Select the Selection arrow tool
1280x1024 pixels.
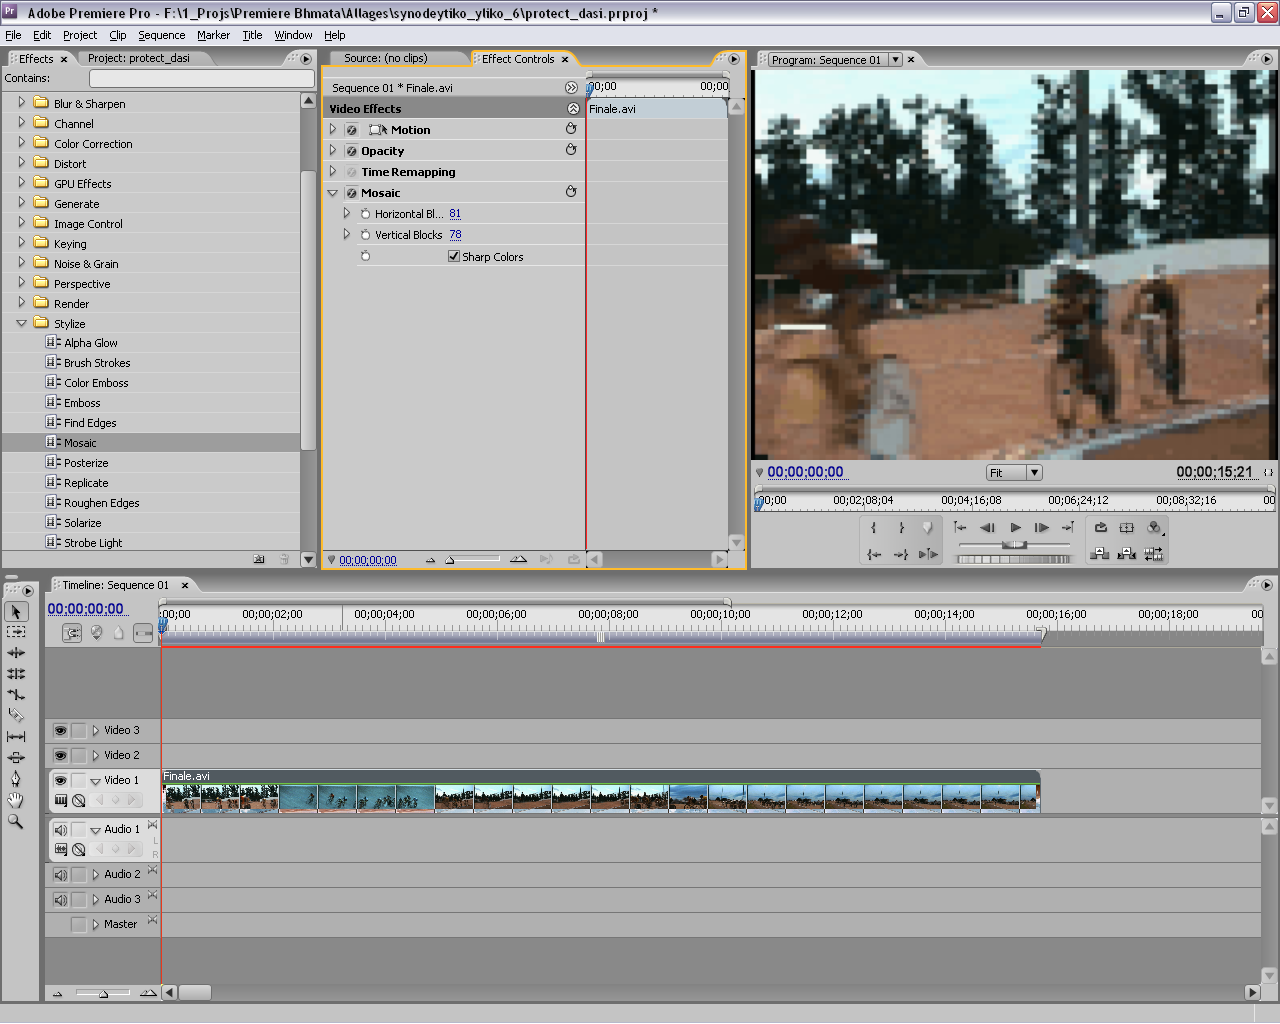[x=16, y=611]
